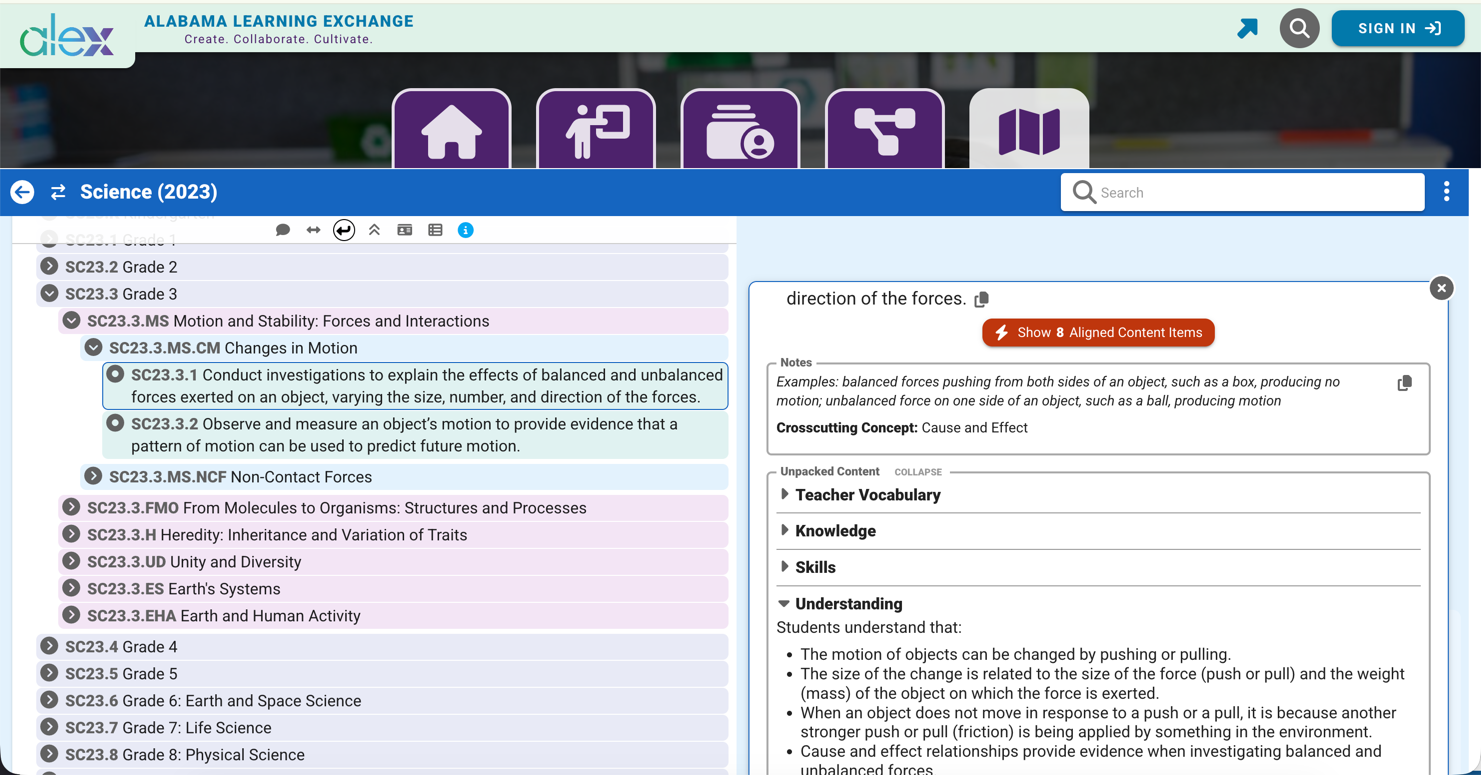Image resolution: width=1481 pixels, height=775 pixels.
Task: Open the folder with person navigation tile
Action: [740, 130]
